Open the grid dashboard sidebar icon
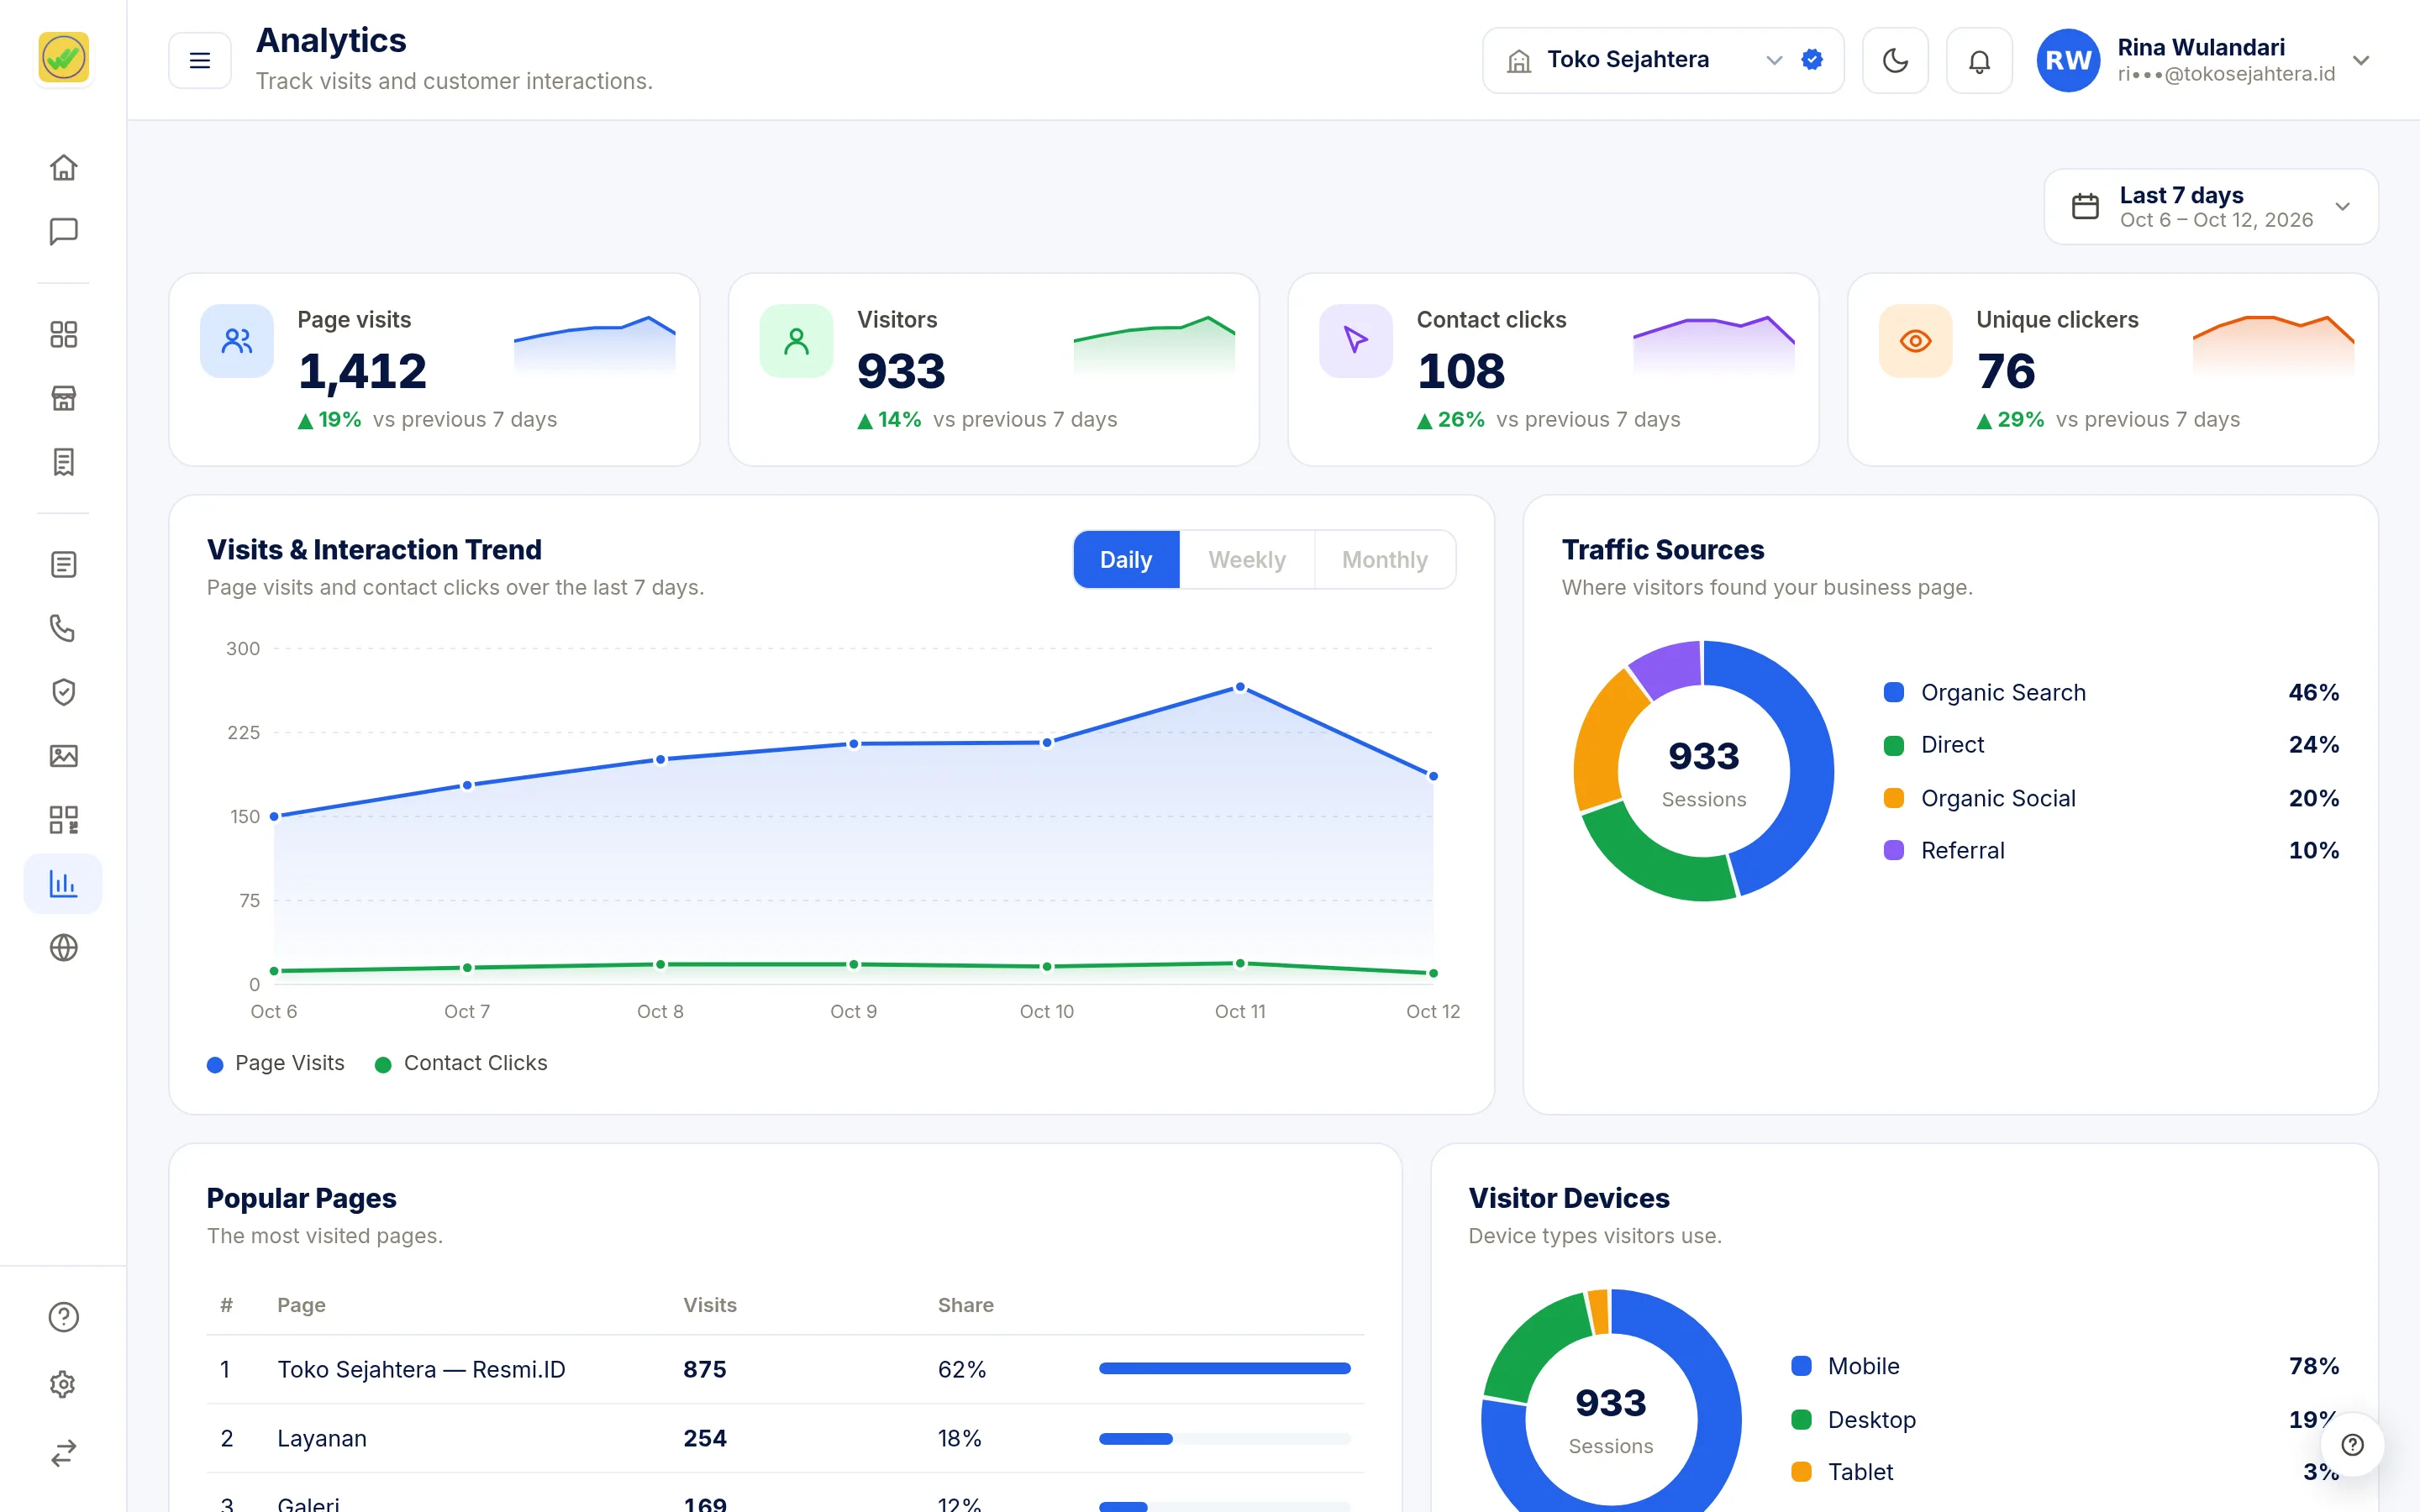The width and height of the screenshot is (2420, 1512). click(x=63, y=334)
